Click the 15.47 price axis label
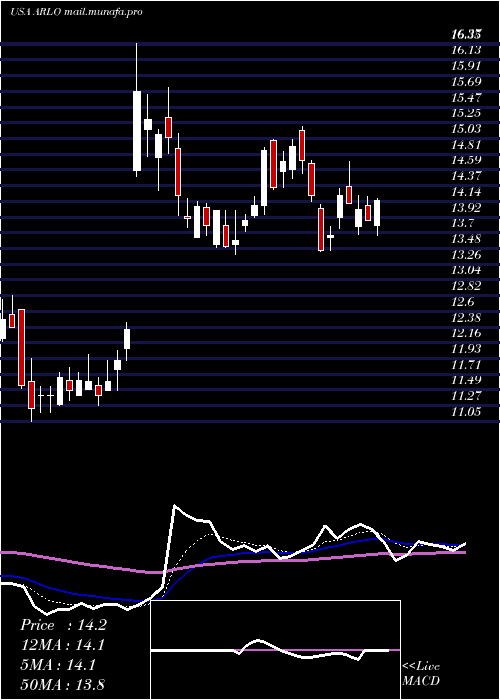The image size is (500, 700). pos(467,97)
